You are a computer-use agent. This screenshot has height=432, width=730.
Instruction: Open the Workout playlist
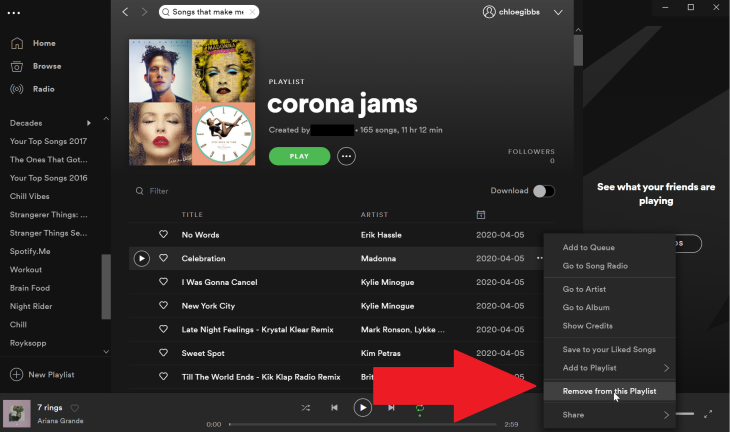click(x=26, y=270)
